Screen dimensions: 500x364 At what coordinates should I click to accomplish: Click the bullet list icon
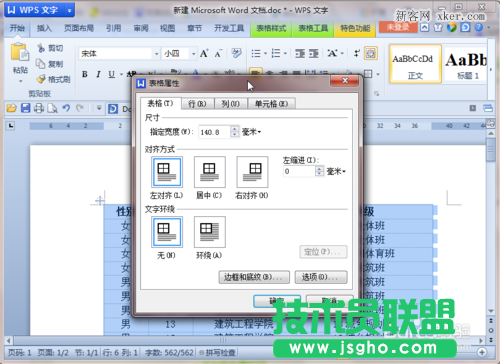tap(256, 53)
